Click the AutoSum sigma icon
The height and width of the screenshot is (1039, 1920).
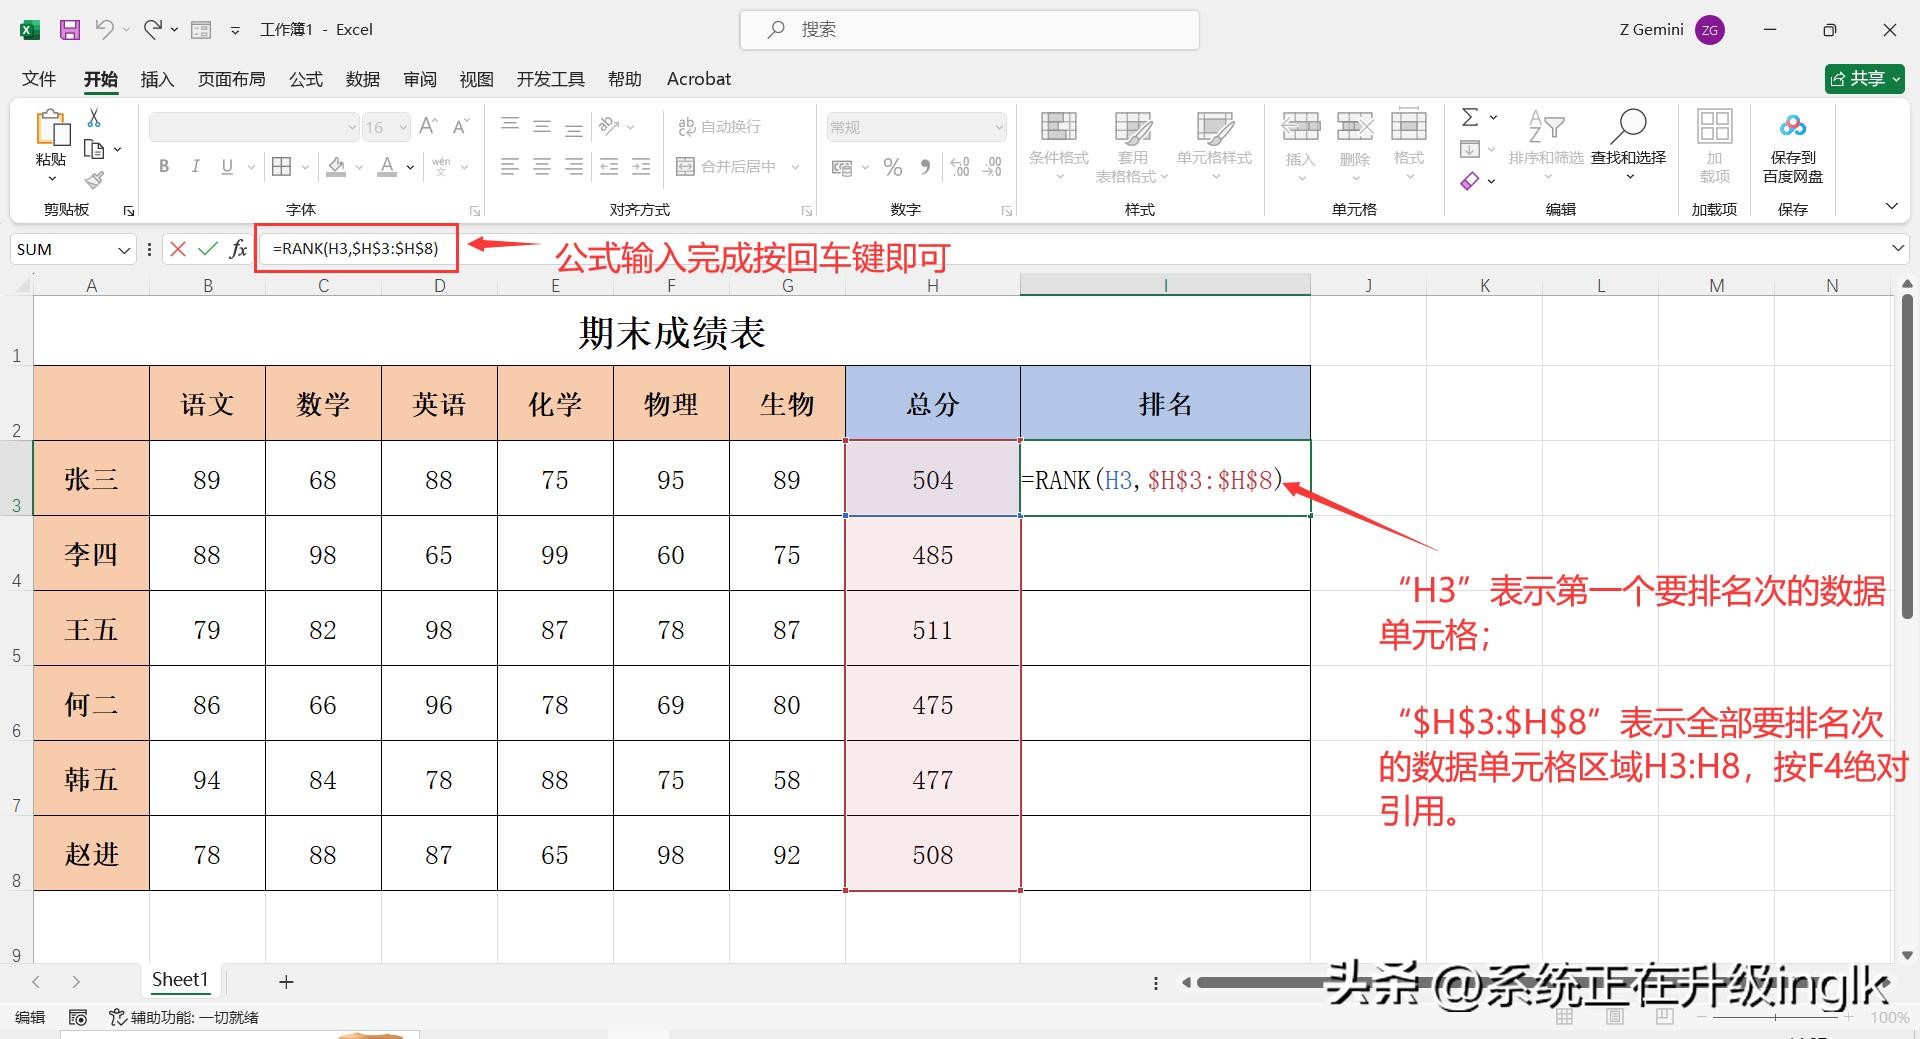click(x=1469, y=118)
